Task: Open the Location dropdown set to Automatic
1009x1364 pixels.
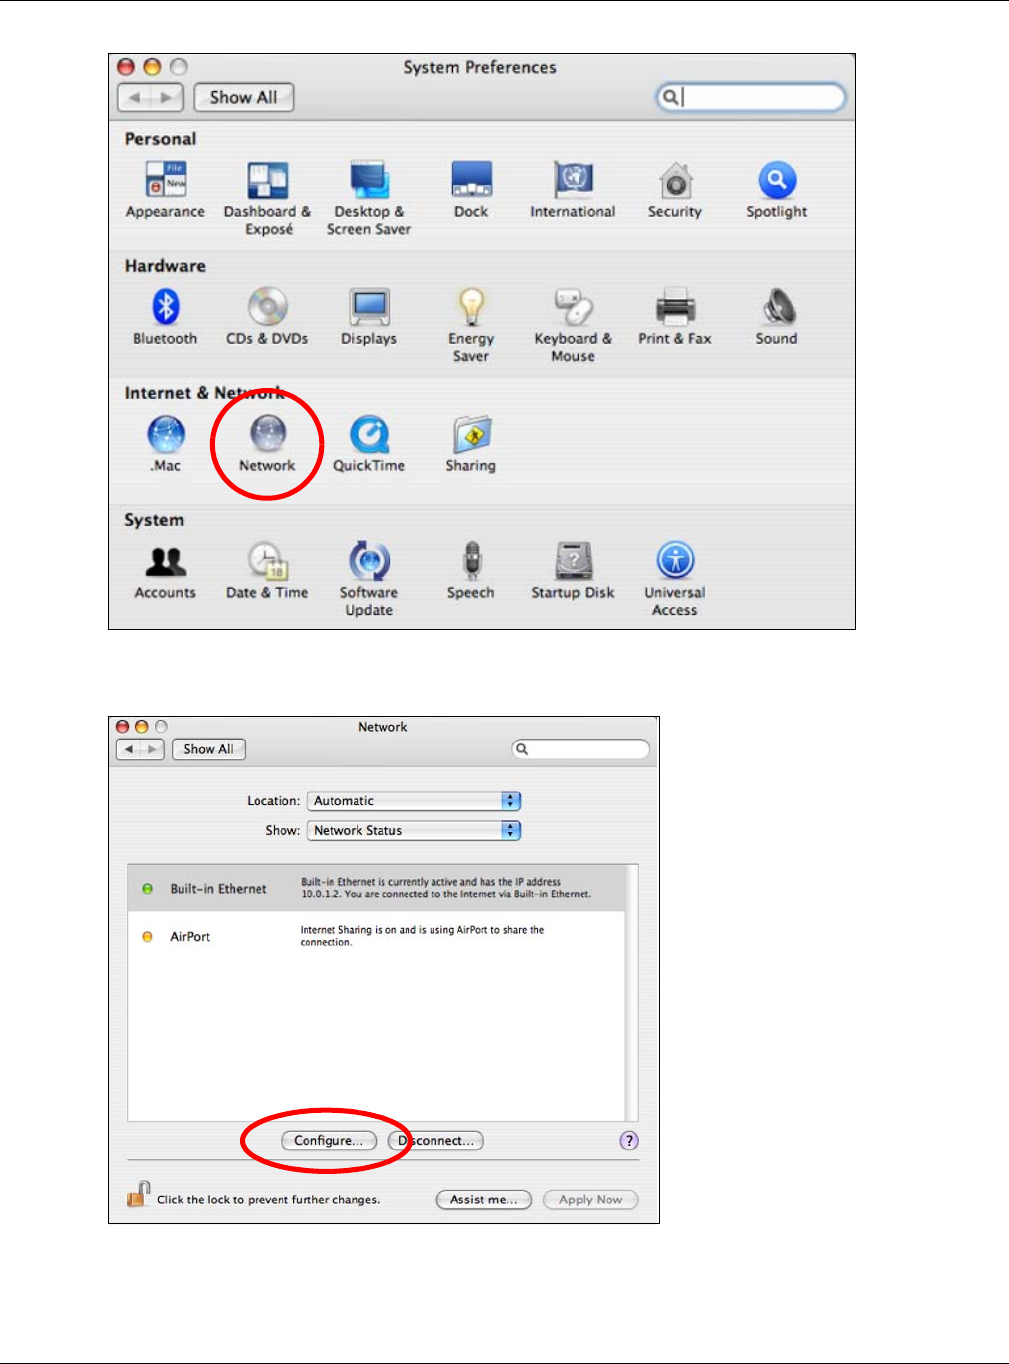Action: pos(414,801)
